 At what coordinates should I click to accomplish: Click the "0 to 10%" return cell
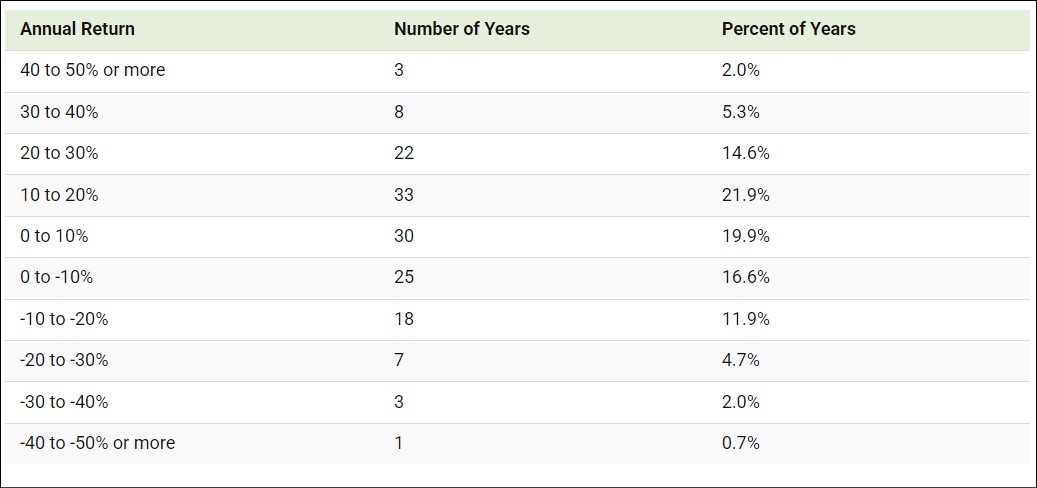(54, 236)
